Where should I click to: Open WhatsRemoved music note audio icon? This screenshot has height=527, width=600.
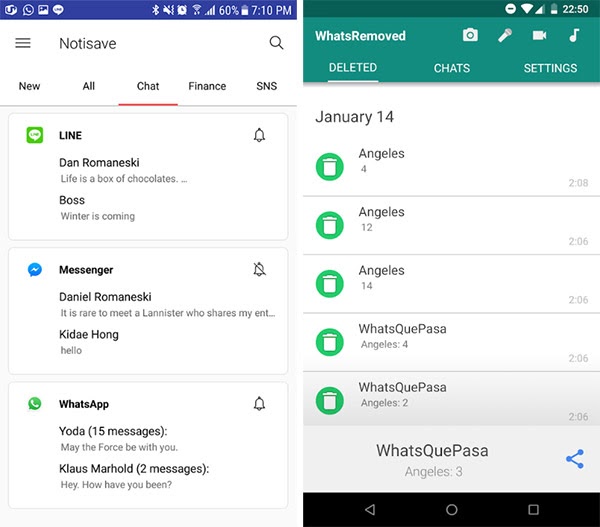574,35
